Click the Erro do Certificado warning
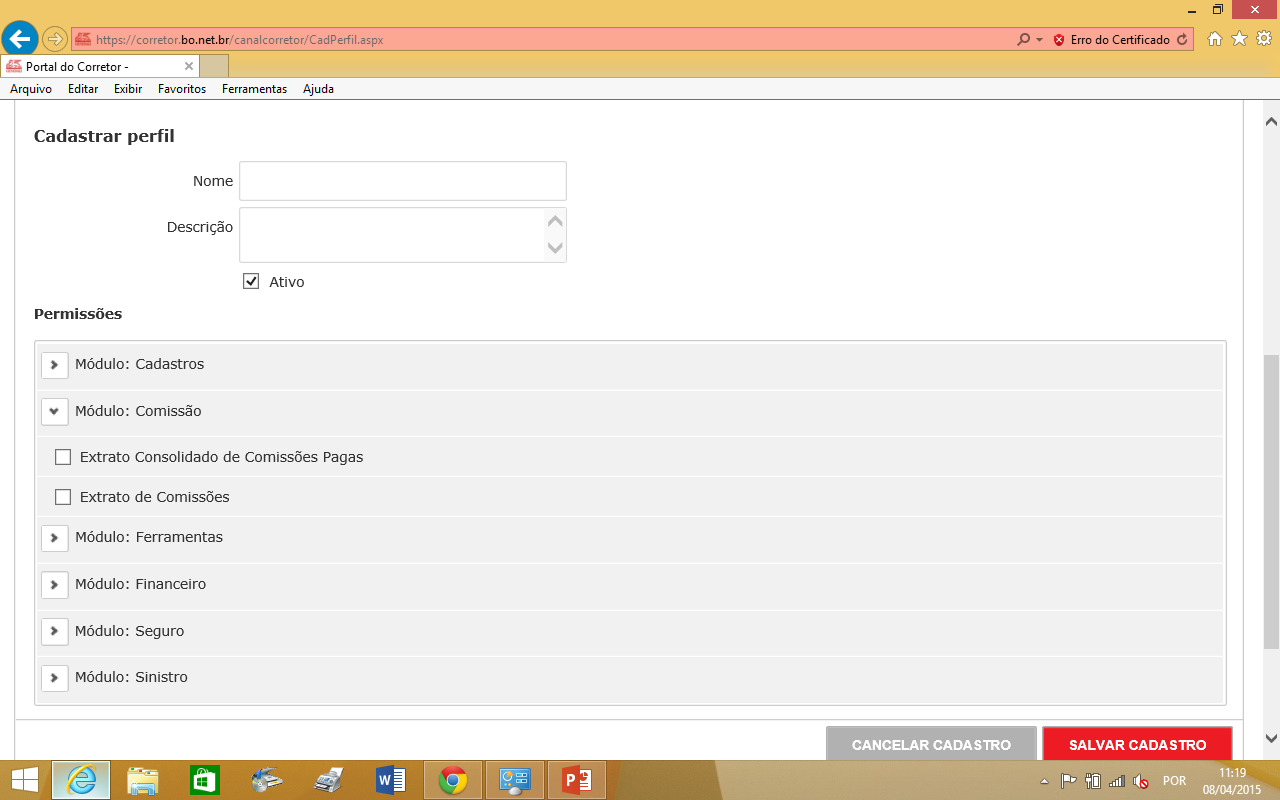Screen dimensions: 1280x800 tap(1112, 40)
